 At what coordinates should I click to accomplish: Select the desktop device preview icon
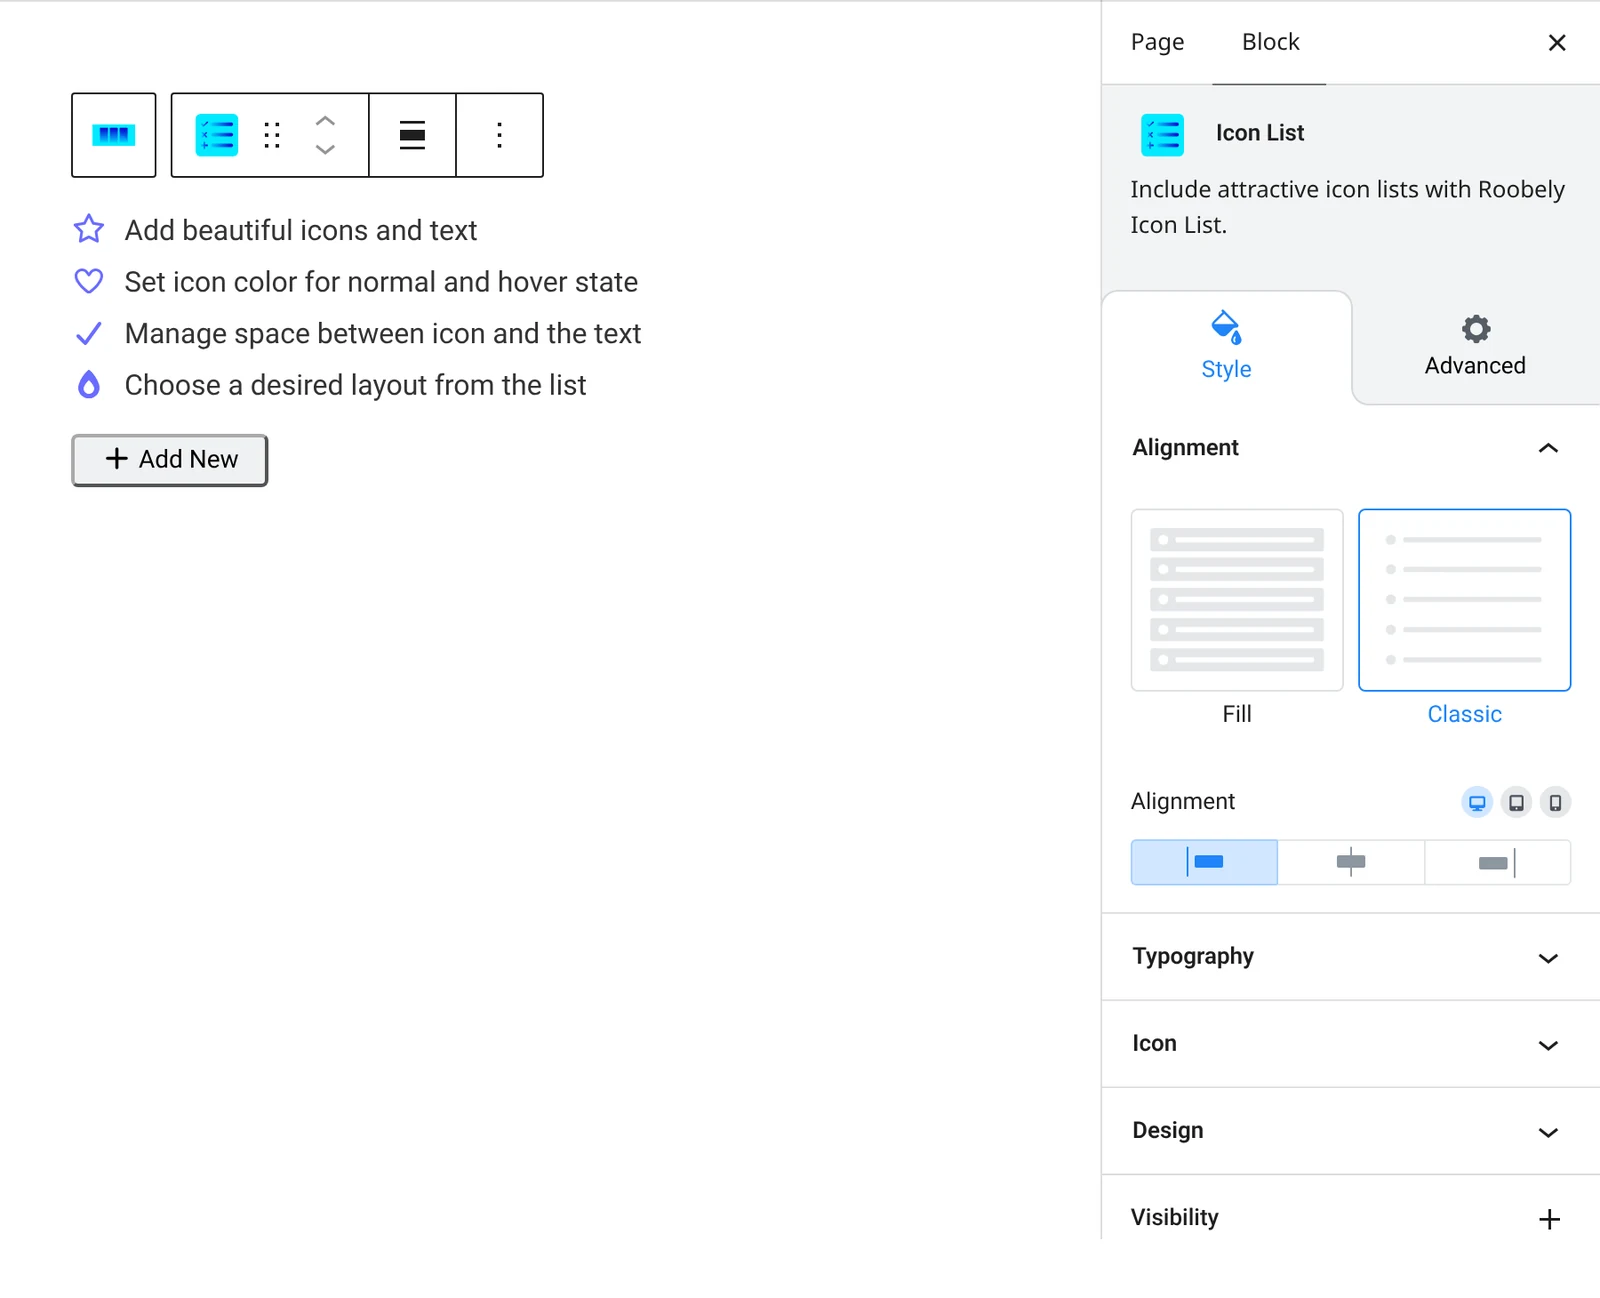click(1477, 802)
